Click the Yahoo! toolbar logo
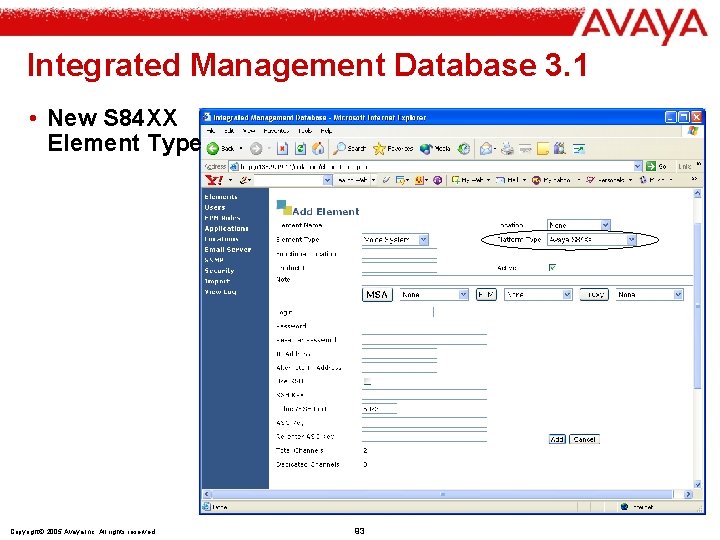 click(214, 180)
